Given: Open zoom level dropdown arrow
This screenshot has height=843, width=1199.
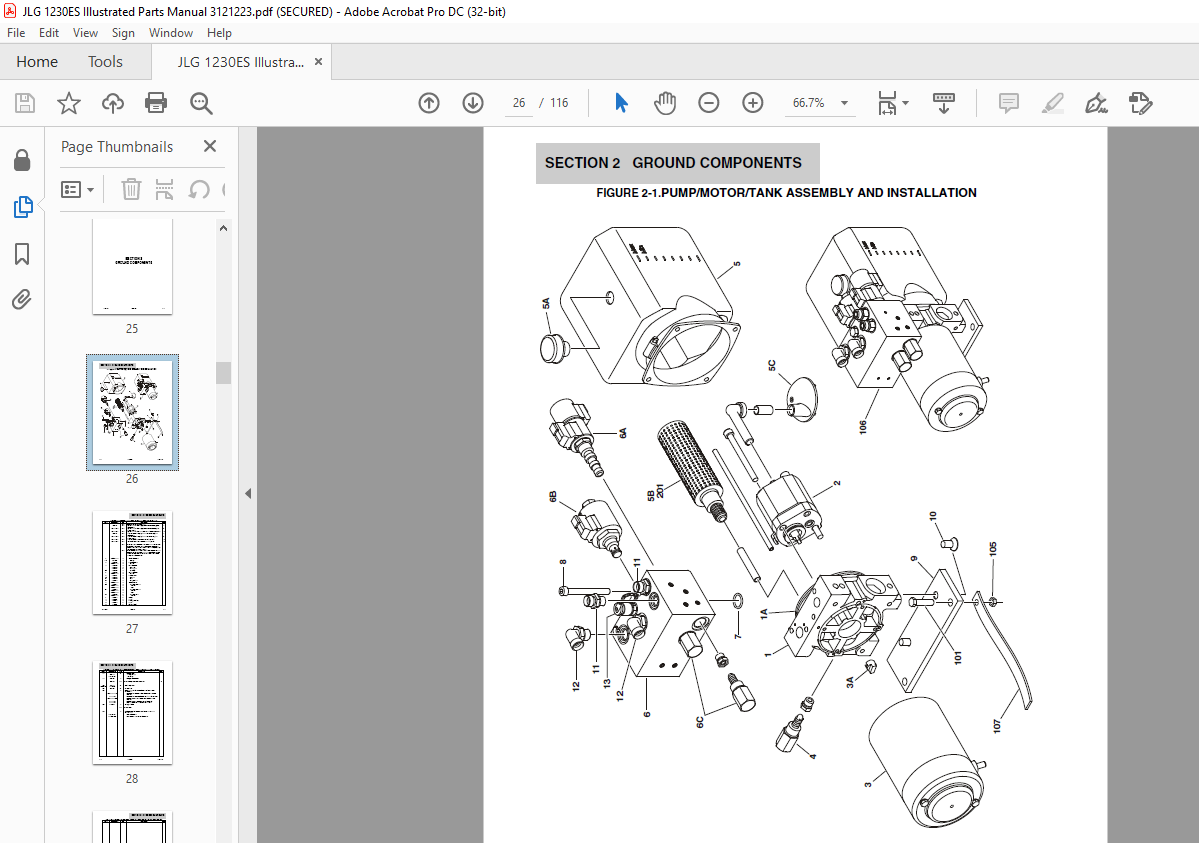Looking at the screenshot, I should (x=844, y=103).
